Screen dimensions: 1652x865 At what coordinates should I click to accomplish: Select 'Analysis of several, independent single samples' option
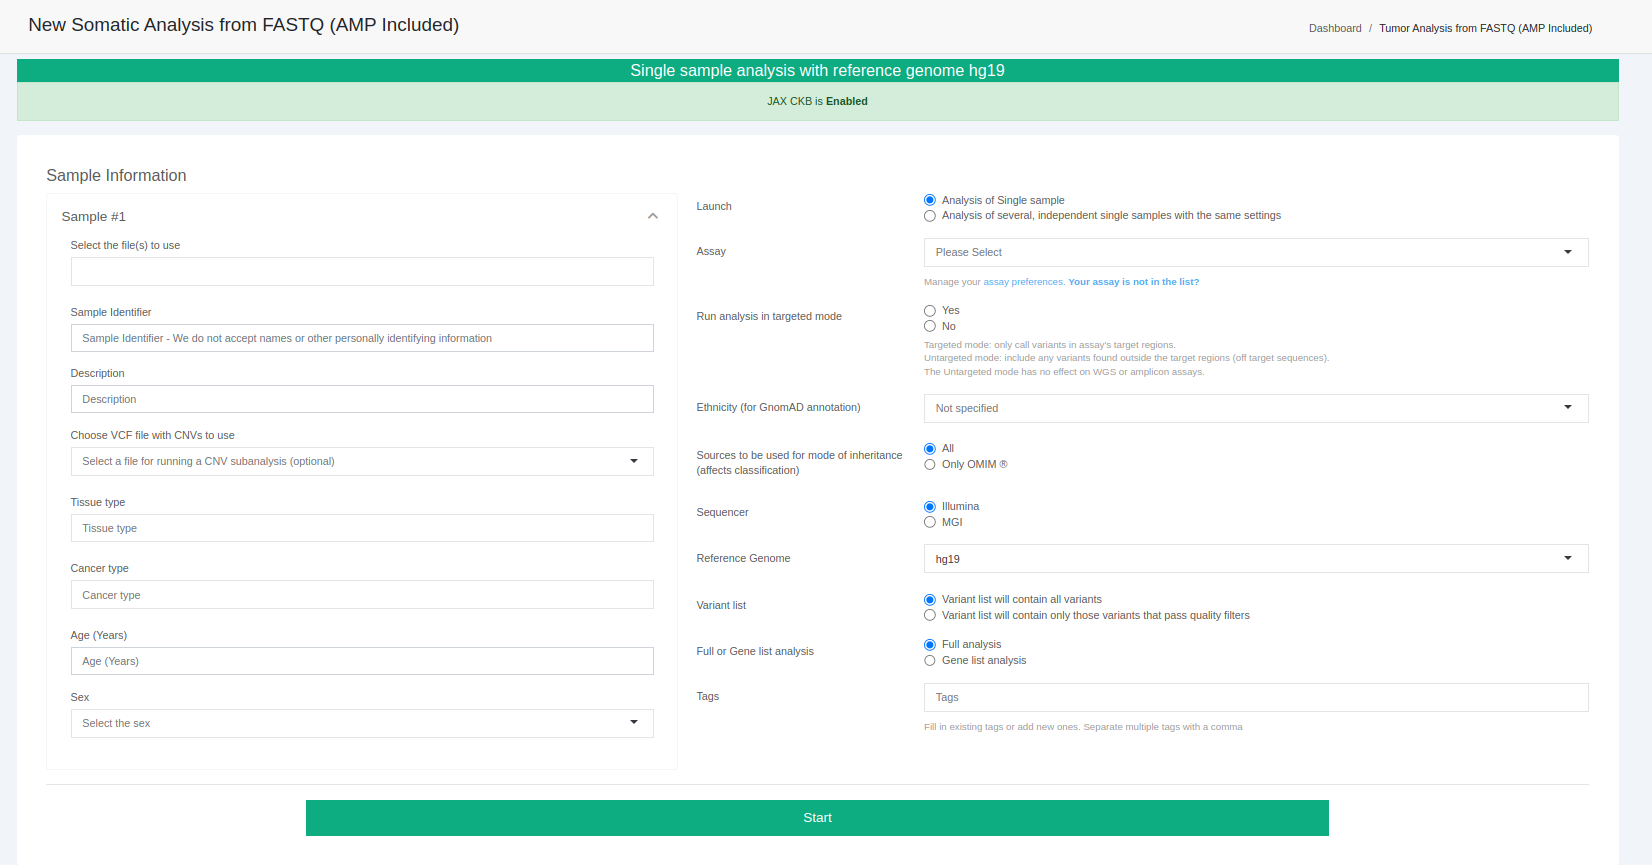click(x=930, y=216)
